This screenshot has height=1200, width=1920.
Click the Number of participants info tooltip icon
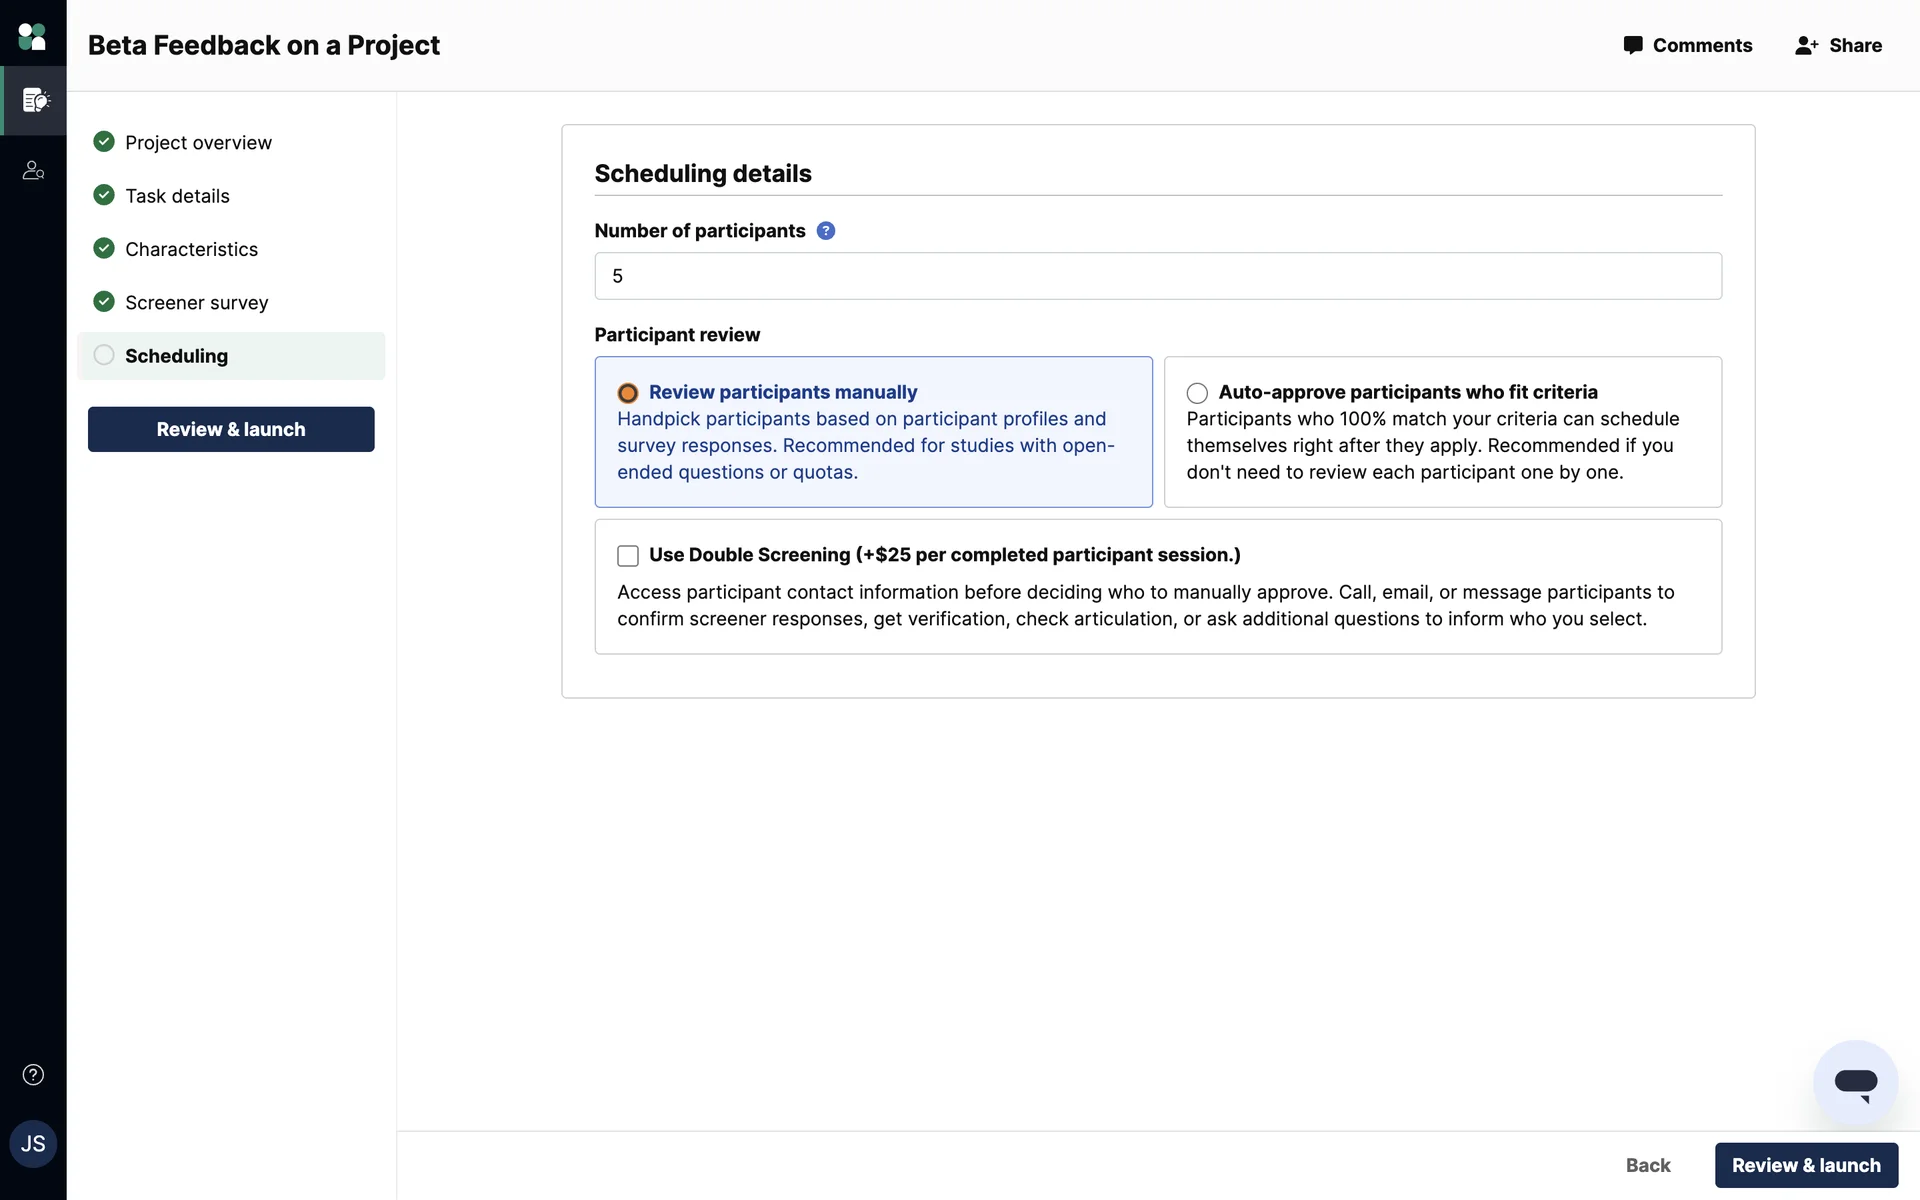tap(826, 231)
